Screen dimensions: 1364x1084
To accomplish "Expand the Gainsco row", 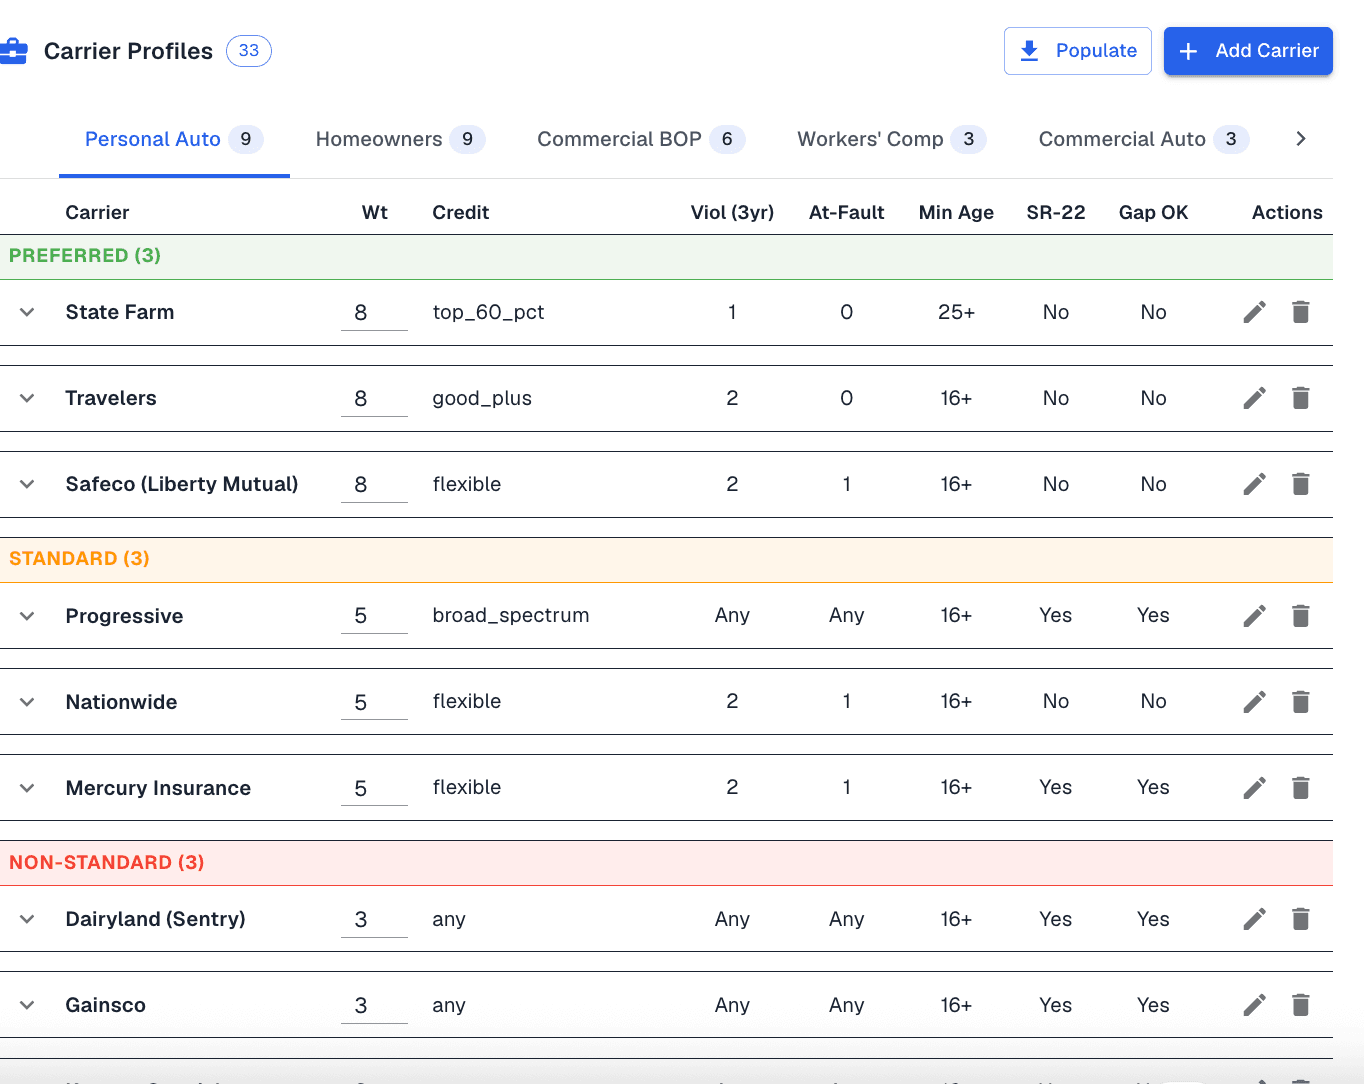I will 27,1005.
